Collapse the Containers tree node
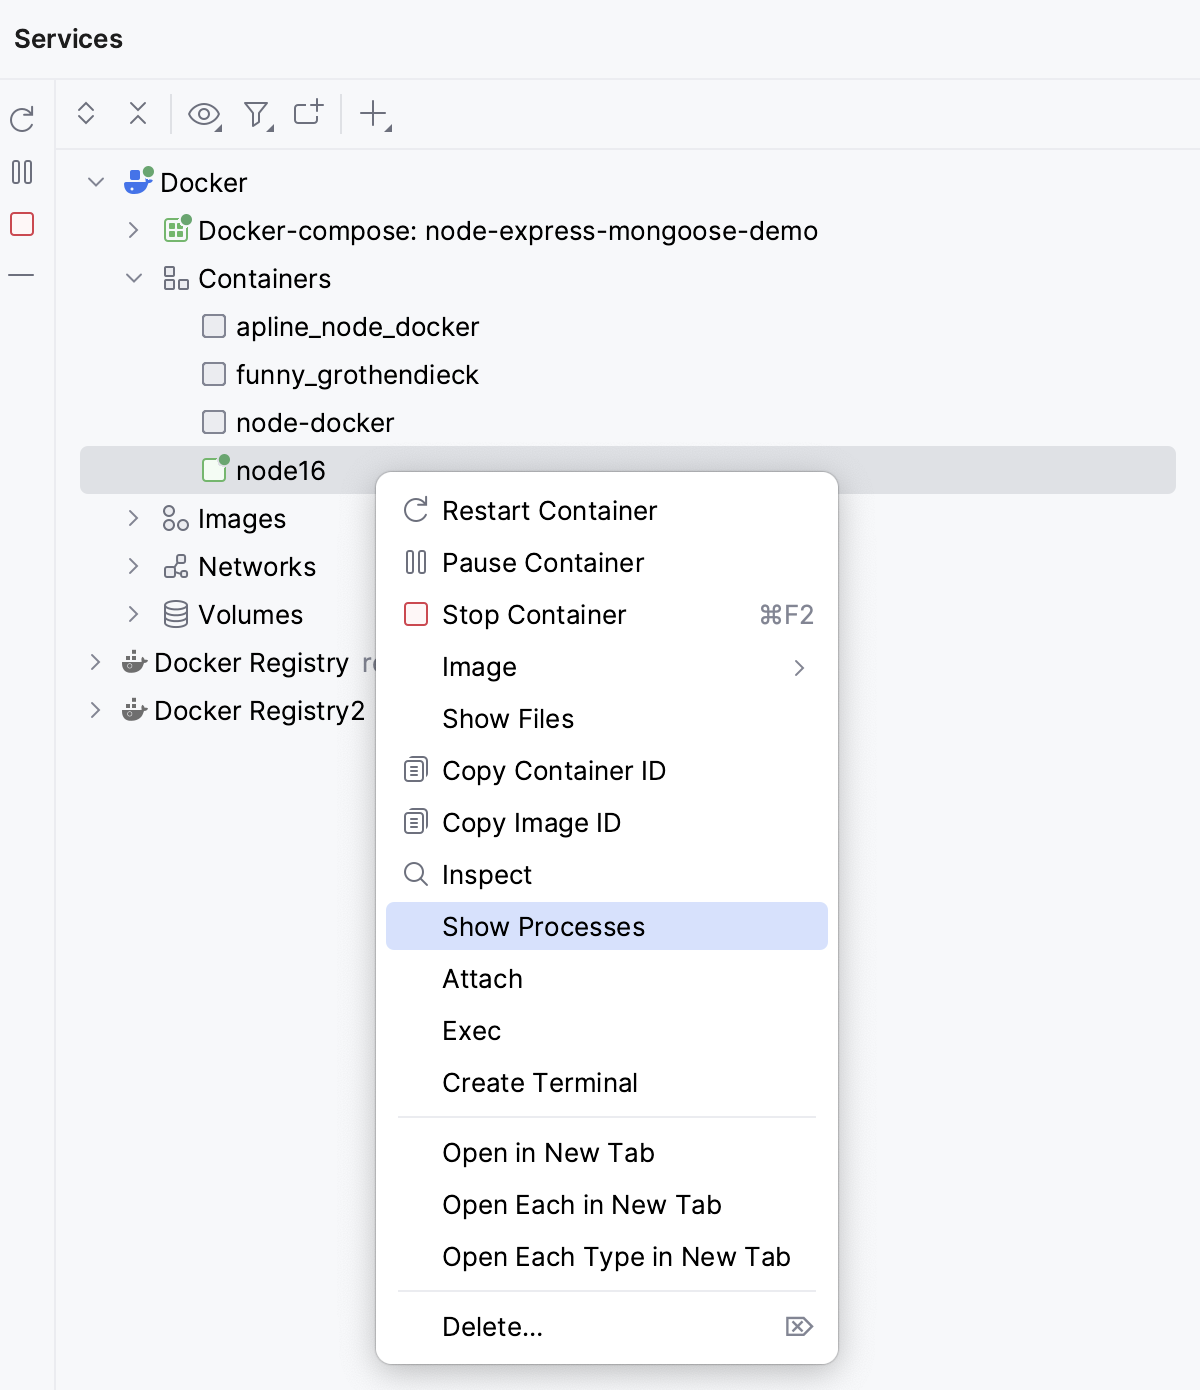Image resolution: width=1200 pixels, height=1390 pixels. coord(133,278)
